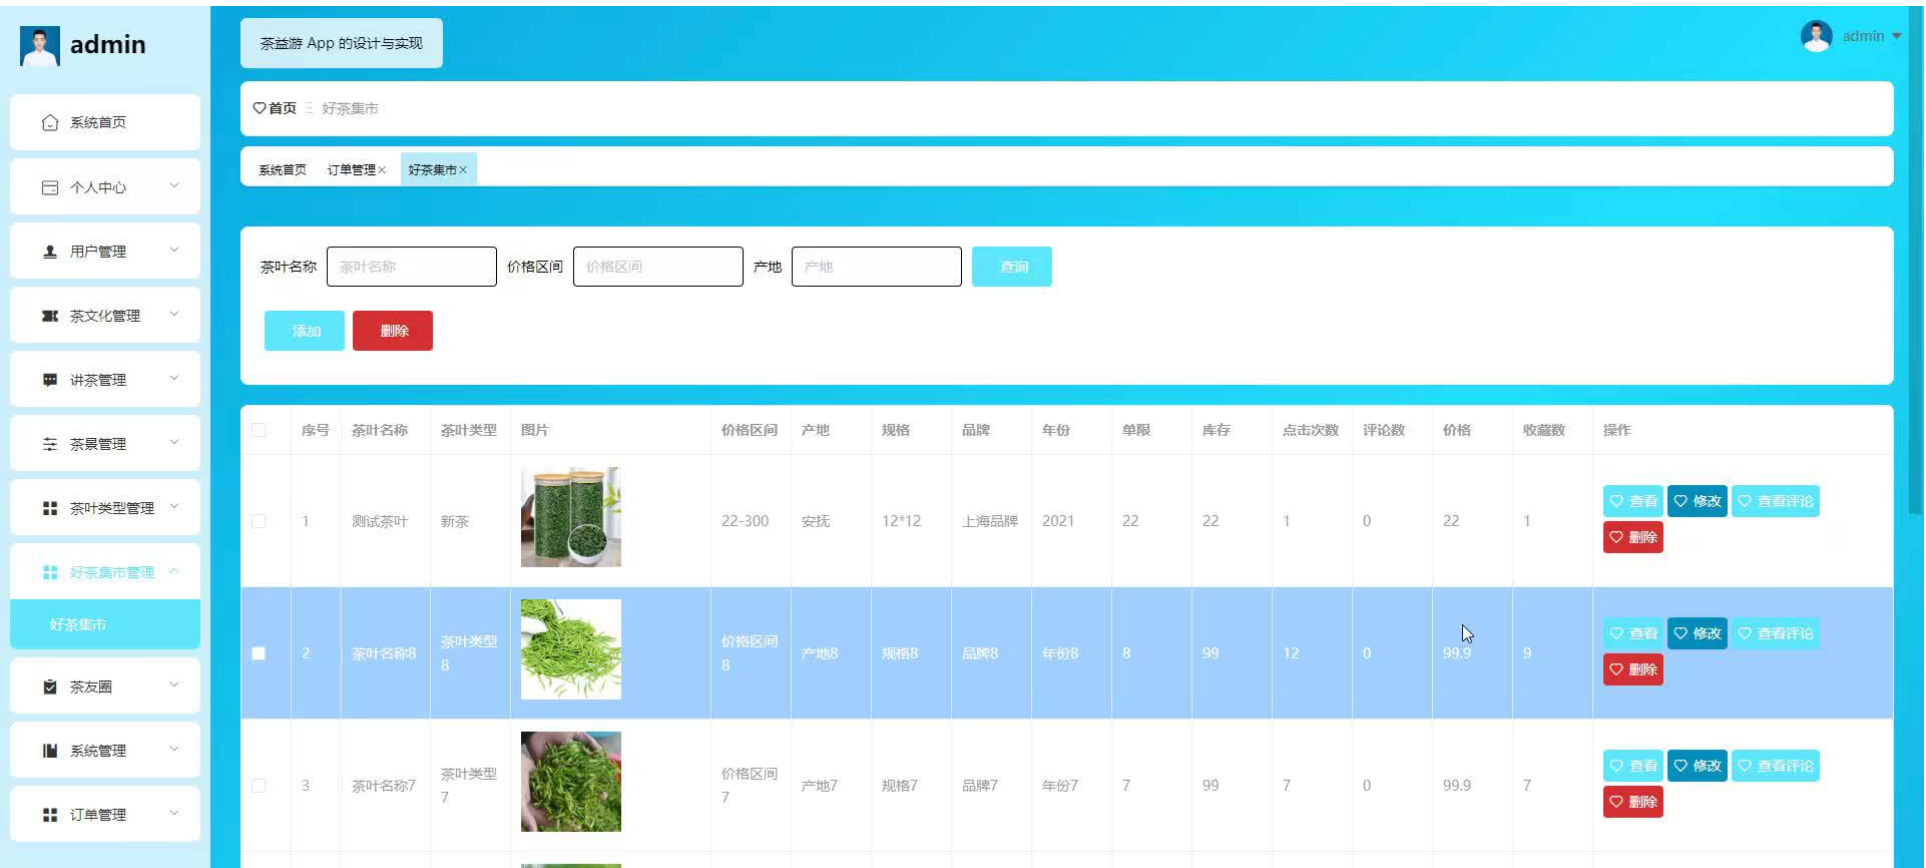The height and width of the screenshot is (868, 1926).
Task: Expand the 系统管理 sidebar menu
Action: point(174,749)
